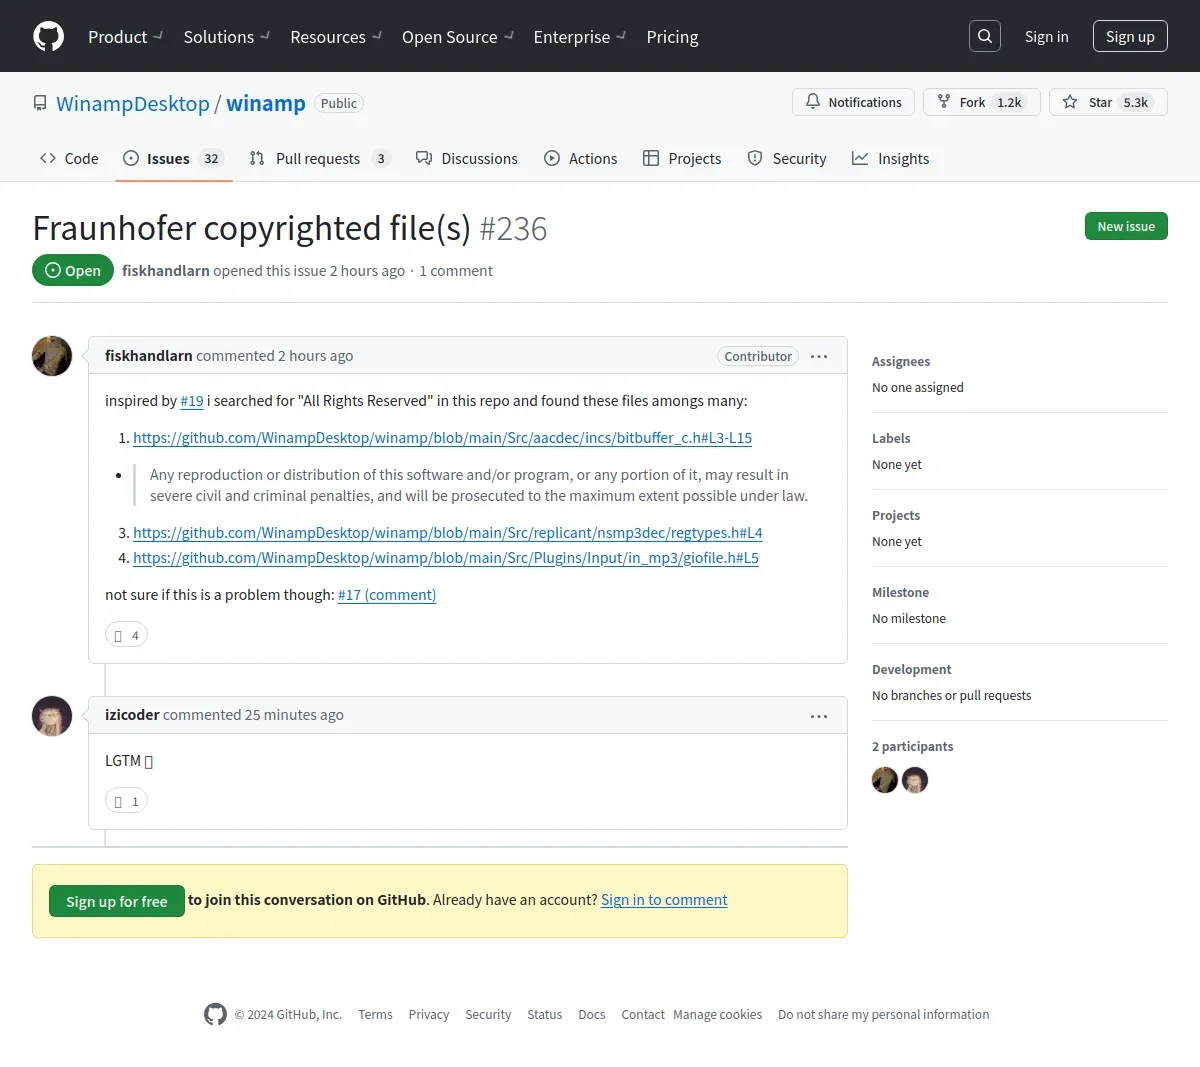The height and width of the screenshot is (1067, 1200).
Task: Expand the Product menu
Action: click(125, 37)
